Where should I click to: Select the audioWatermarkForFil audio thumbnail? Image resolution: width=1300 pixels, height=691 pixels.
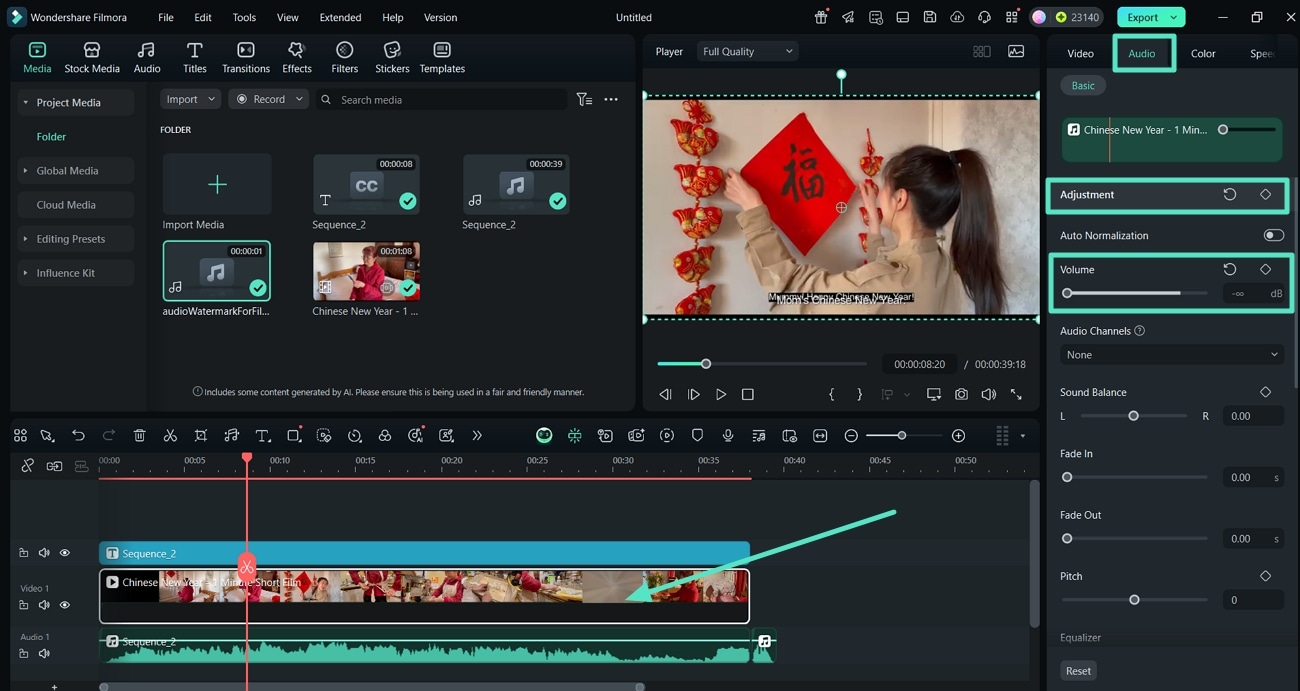217,271
